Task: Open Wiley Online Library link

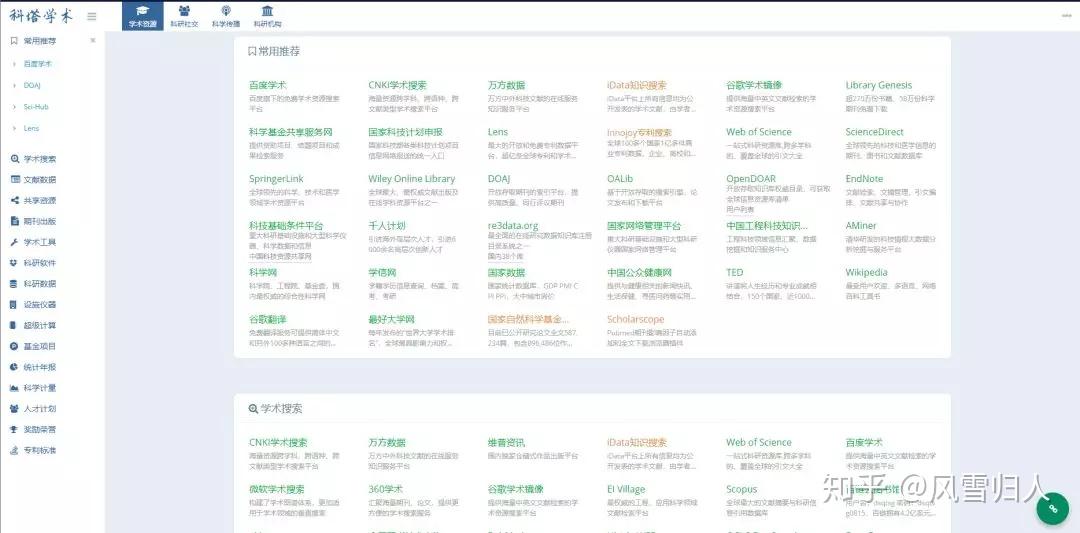Action: pos(412,179)
